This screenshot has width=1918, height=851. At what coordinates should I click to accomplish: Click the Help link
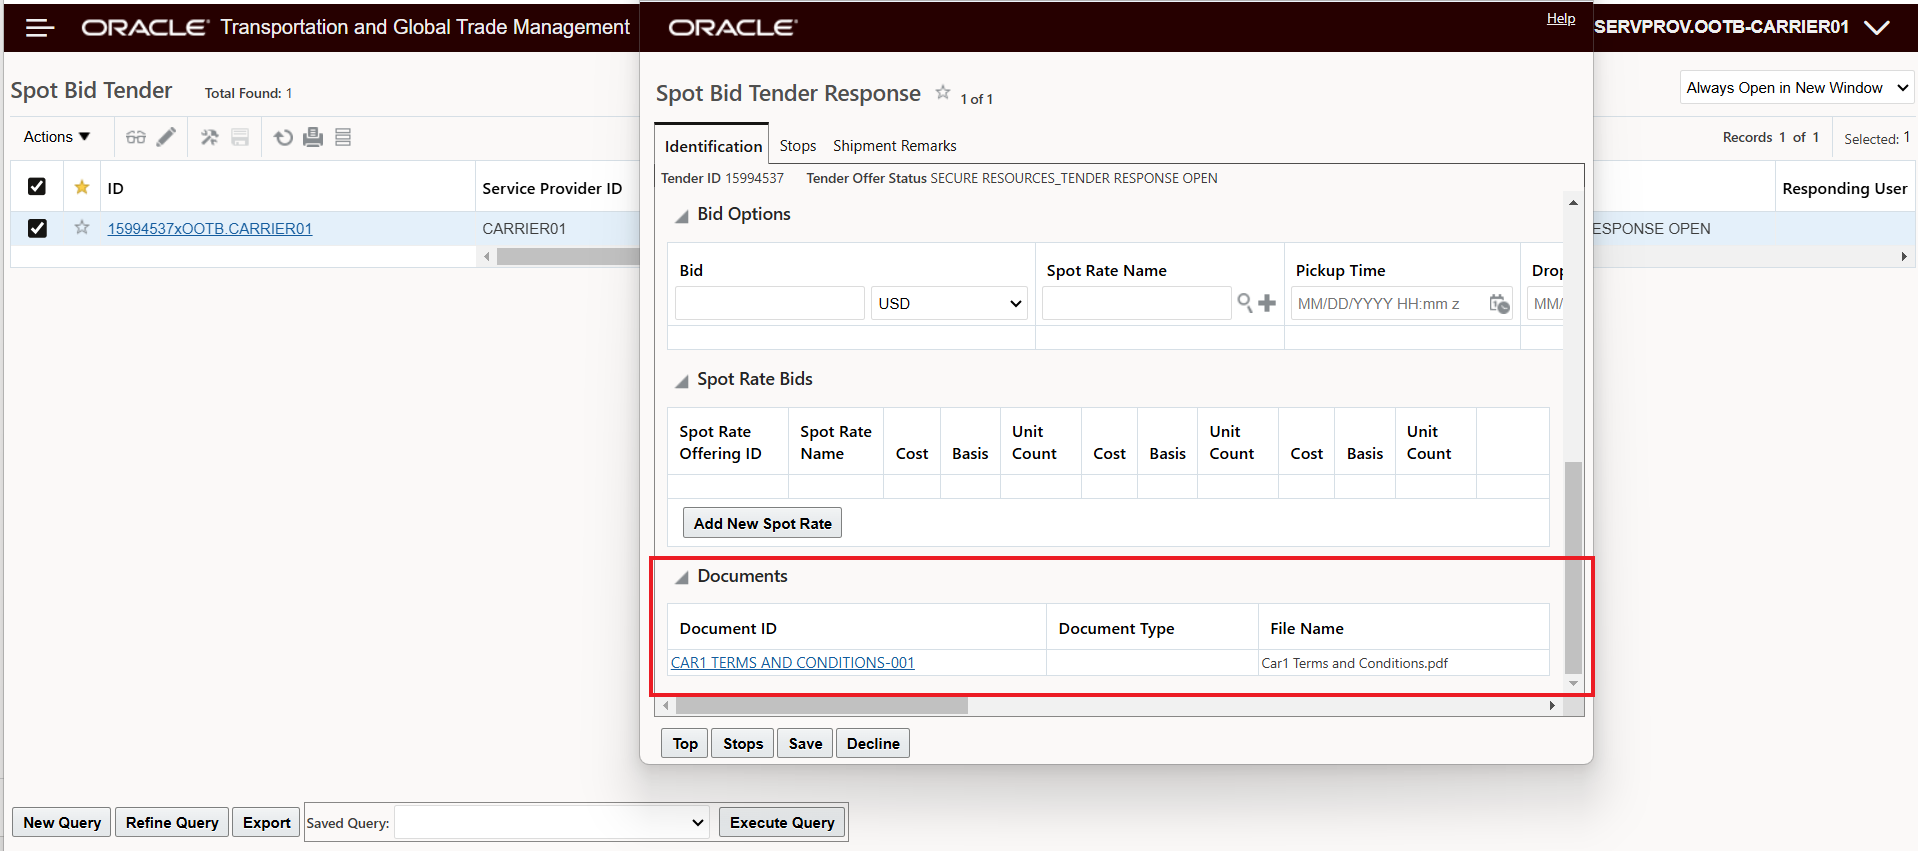(1560, 18)
